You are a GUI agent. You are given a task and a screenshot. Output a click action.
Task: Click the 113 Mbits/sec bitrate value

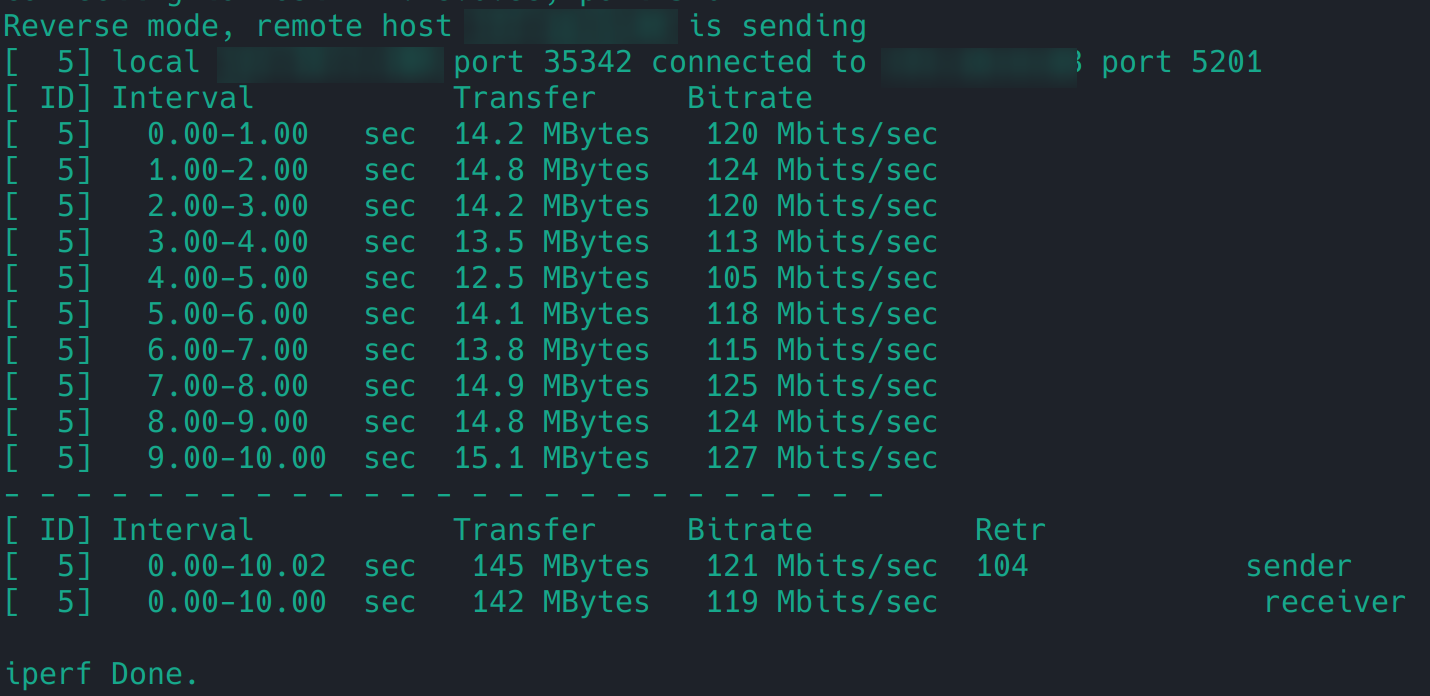822,242
